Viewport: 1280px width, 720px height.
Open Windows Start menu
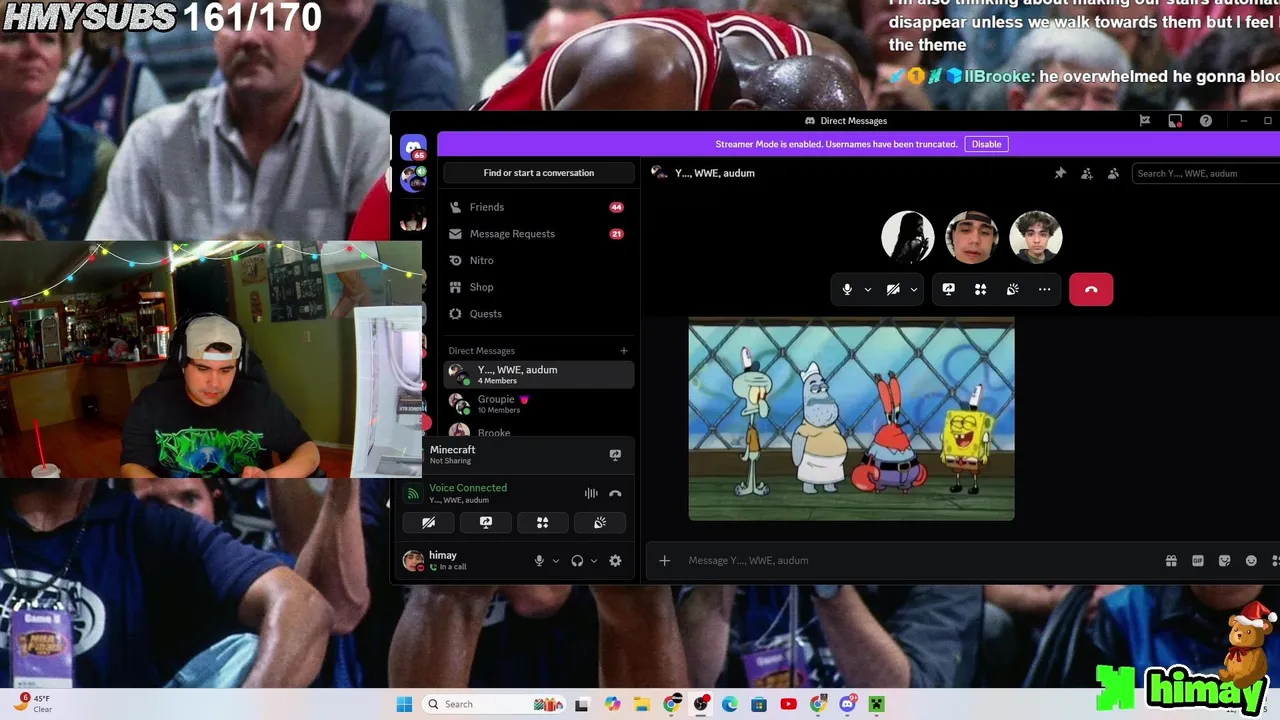(x=404, y=704)
